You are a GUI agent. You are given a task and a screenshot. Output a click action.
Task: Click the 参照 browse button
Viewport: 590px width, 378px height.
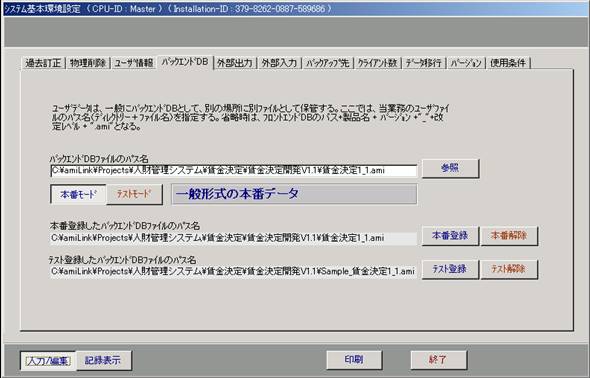pyautogui.click(x=450, y=169)
